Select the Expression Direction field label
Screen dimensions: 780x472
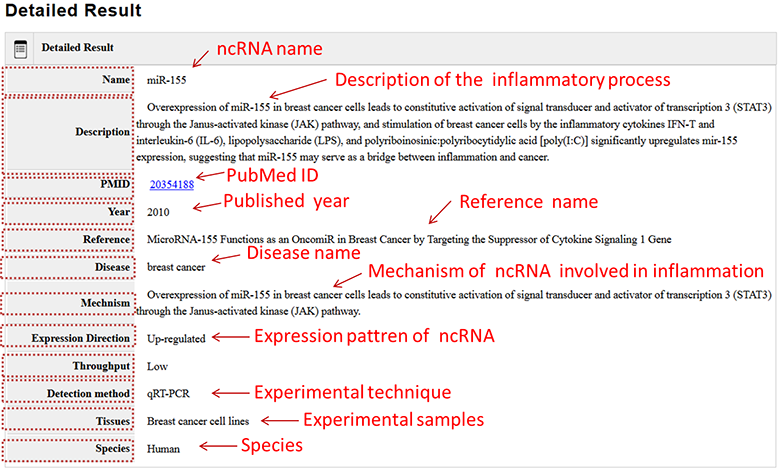click(80, 338)
